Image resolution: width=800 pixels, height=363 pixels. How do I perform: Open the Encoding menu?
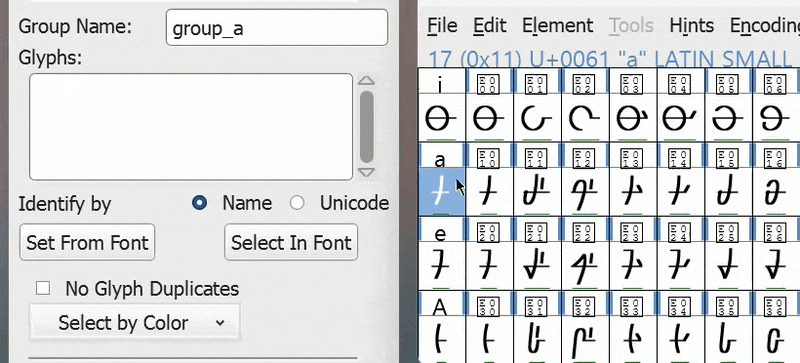764,25
